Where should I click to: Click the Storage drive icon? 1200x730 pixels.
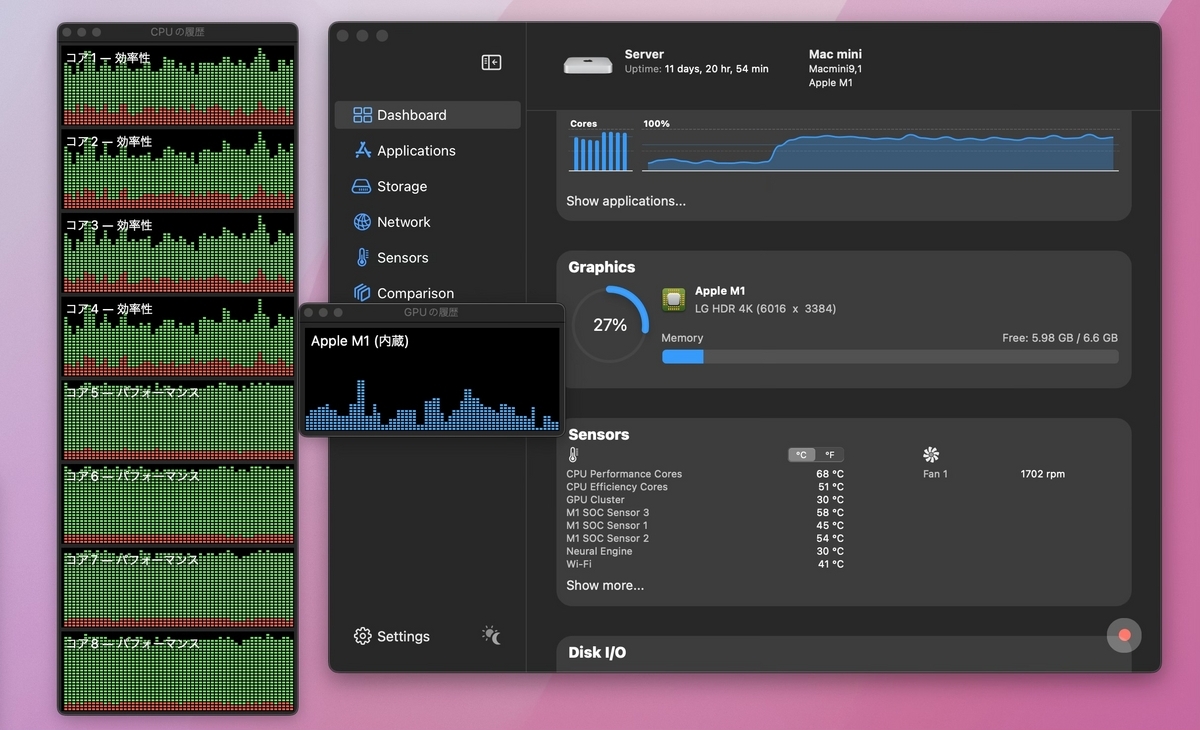(361, 187)
